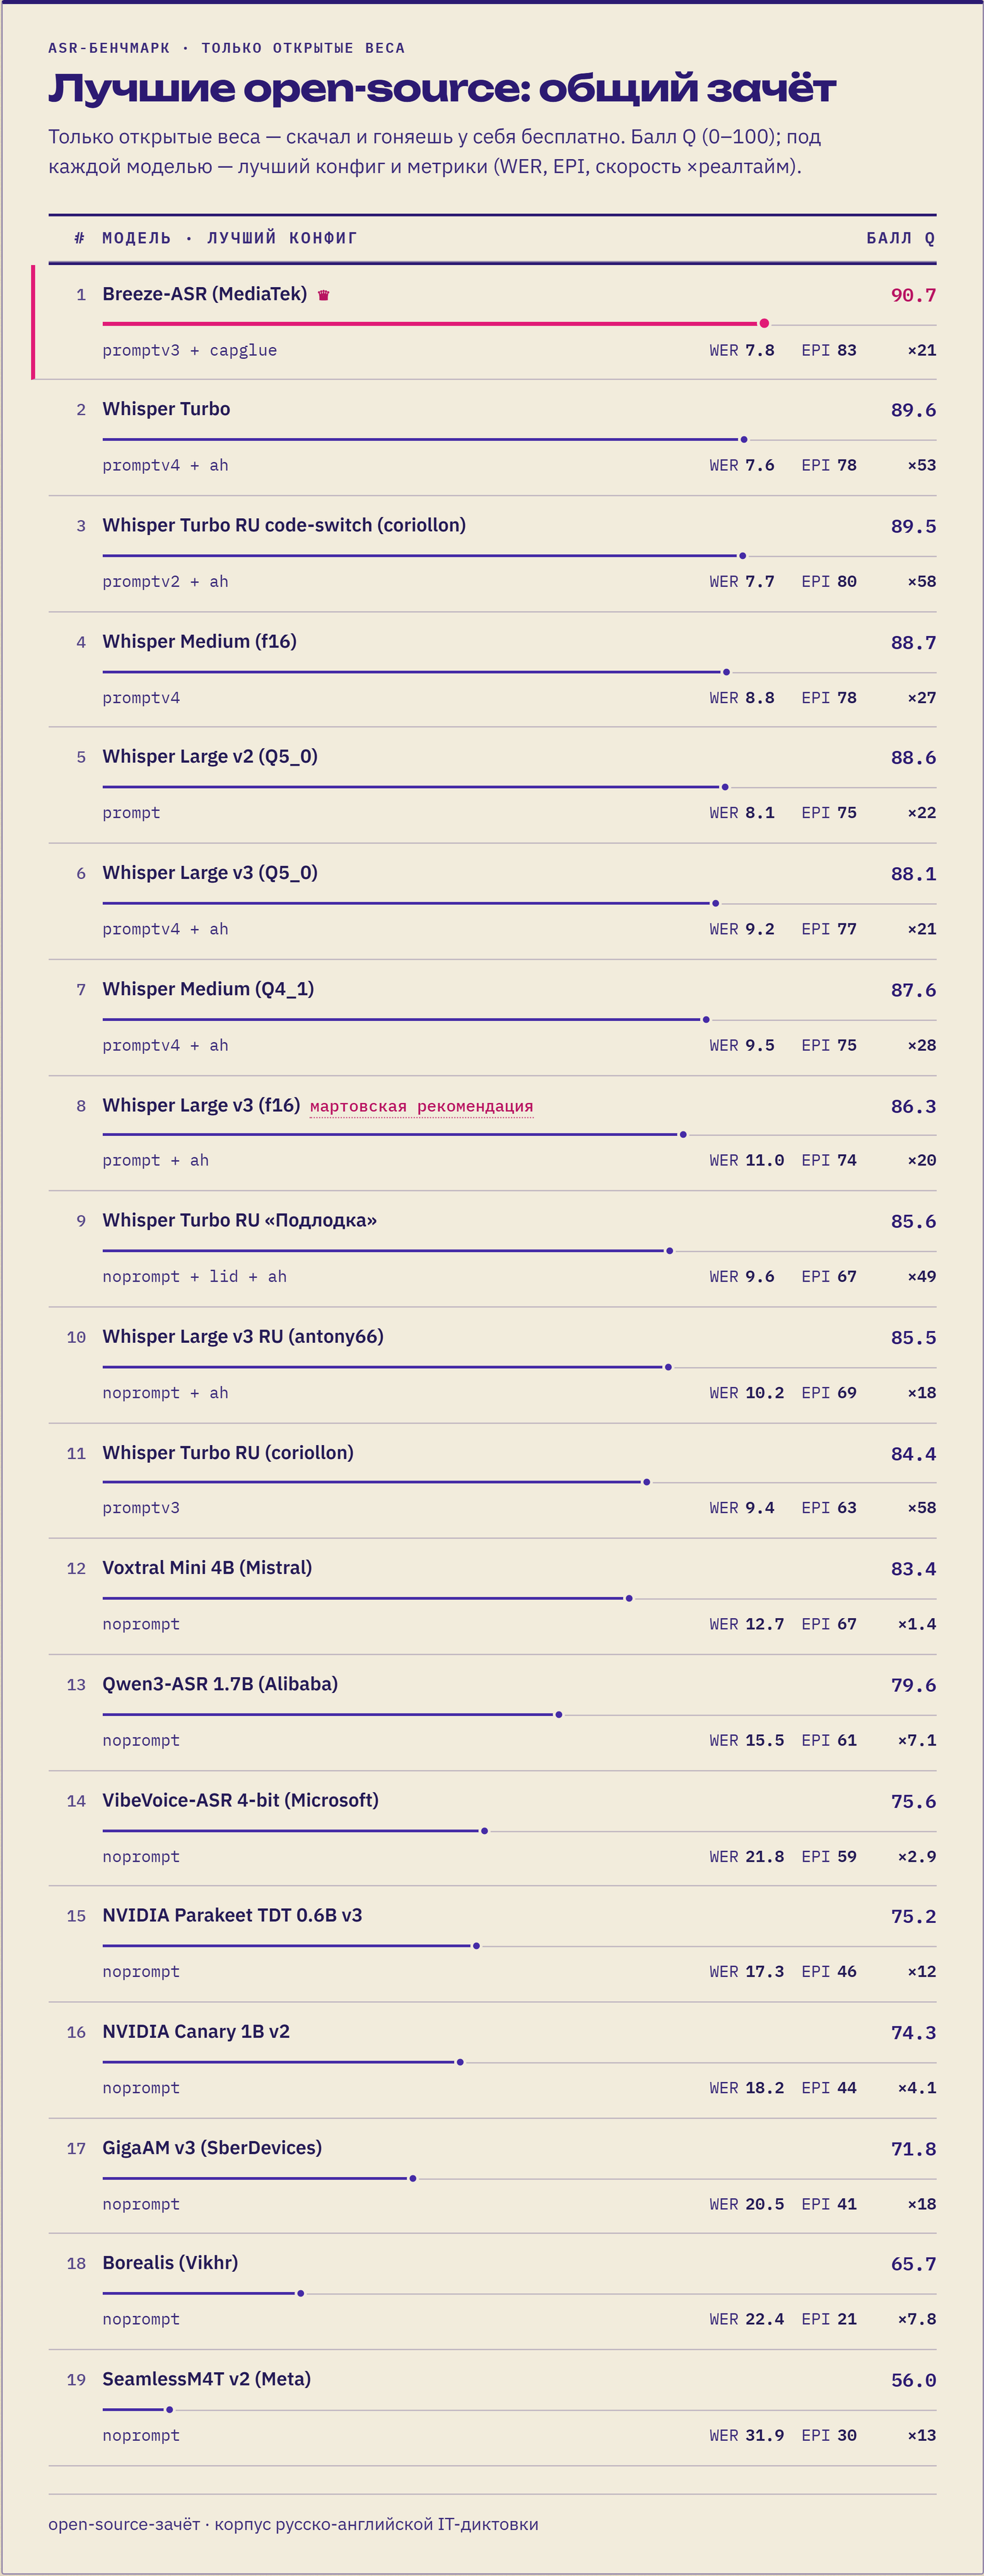The width and height of the screenshot is (984, 2576).
Task: Click the score 89.6
Action: pyautogui.click(x=914, y=410)
